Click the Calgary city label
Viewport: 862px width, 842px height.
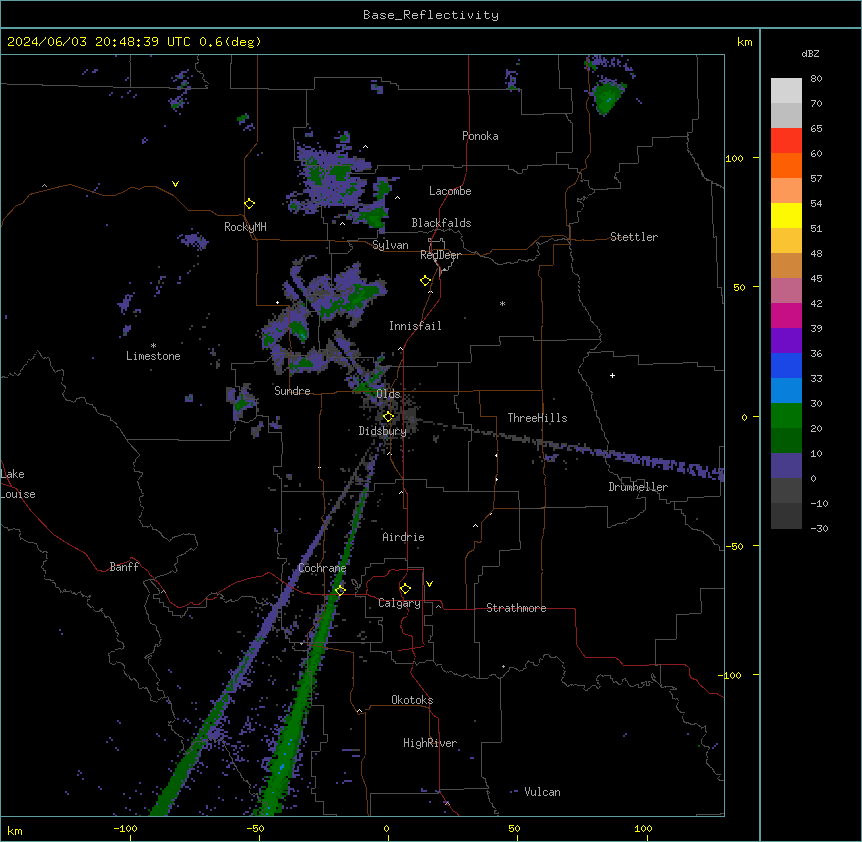point(399,603)
